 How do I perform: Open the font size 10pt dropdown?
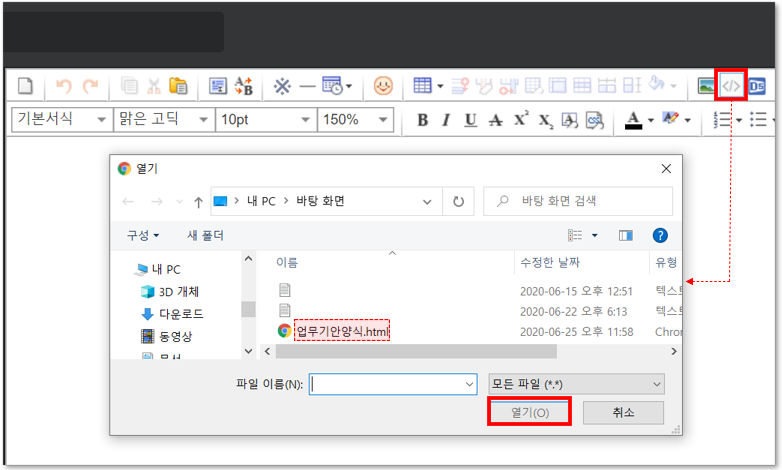coord(265,119)
